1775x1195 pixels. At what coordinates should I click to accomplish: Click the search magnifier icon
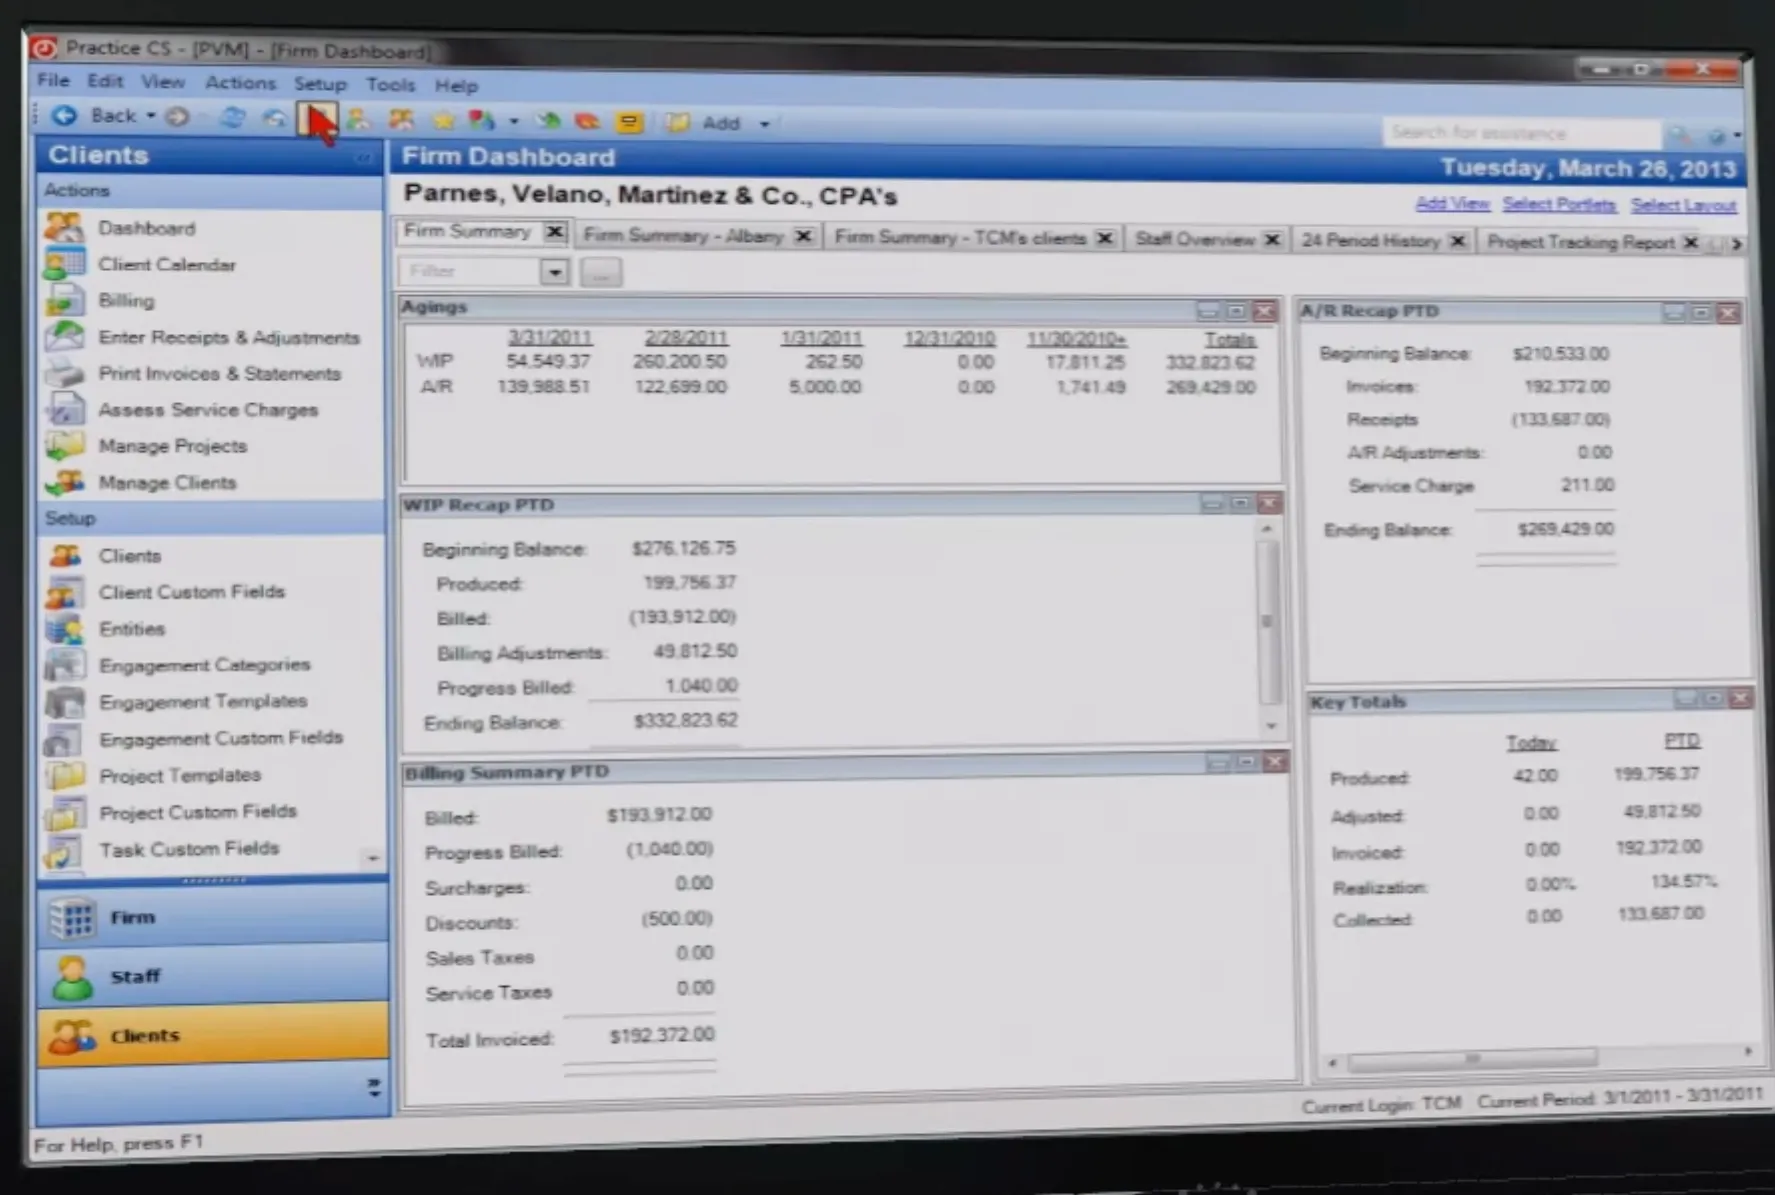coord(1679,134)
